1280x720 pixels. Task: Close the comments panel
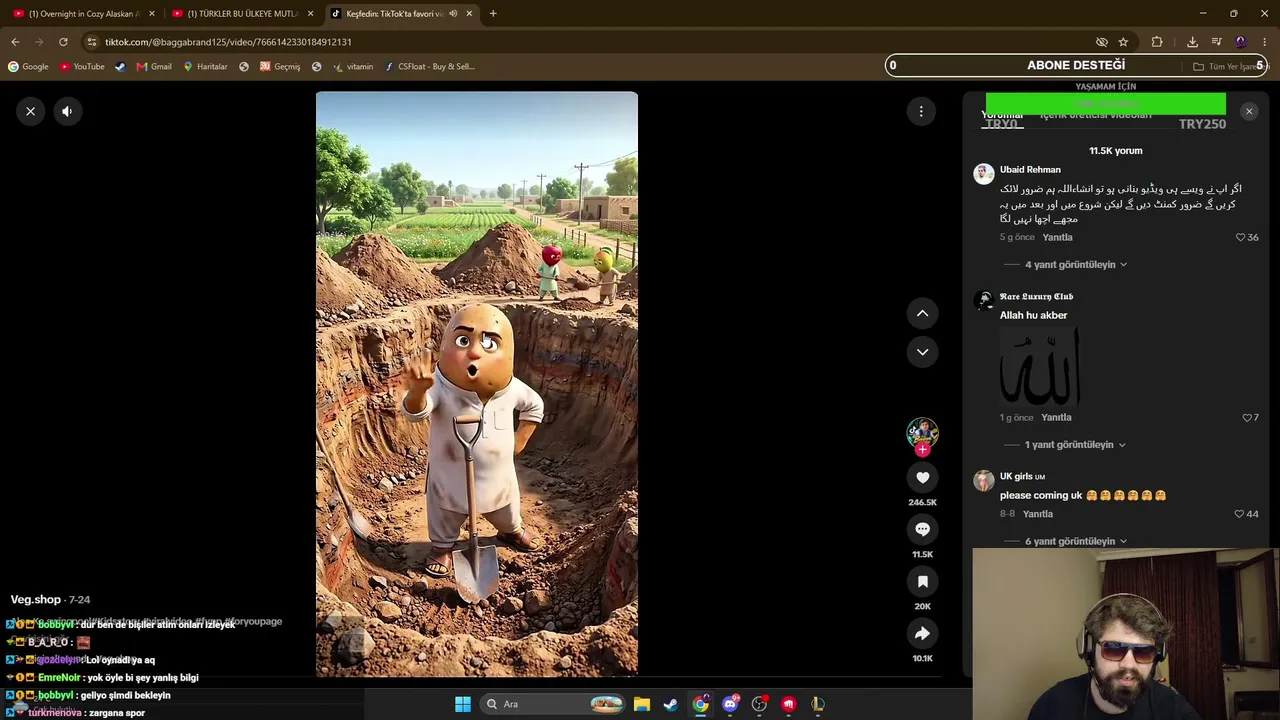pos(1249,111)
